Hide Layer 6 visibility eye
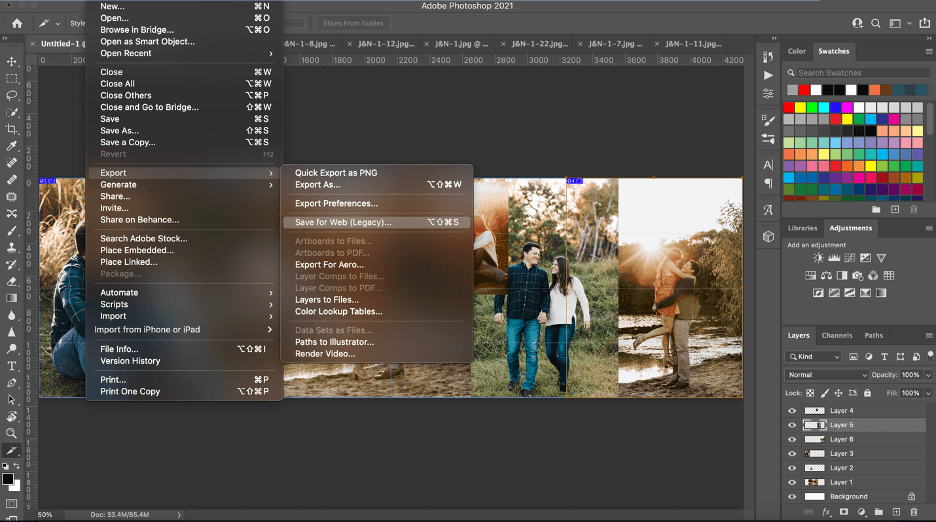936x522 pixels. click(792, 440)
